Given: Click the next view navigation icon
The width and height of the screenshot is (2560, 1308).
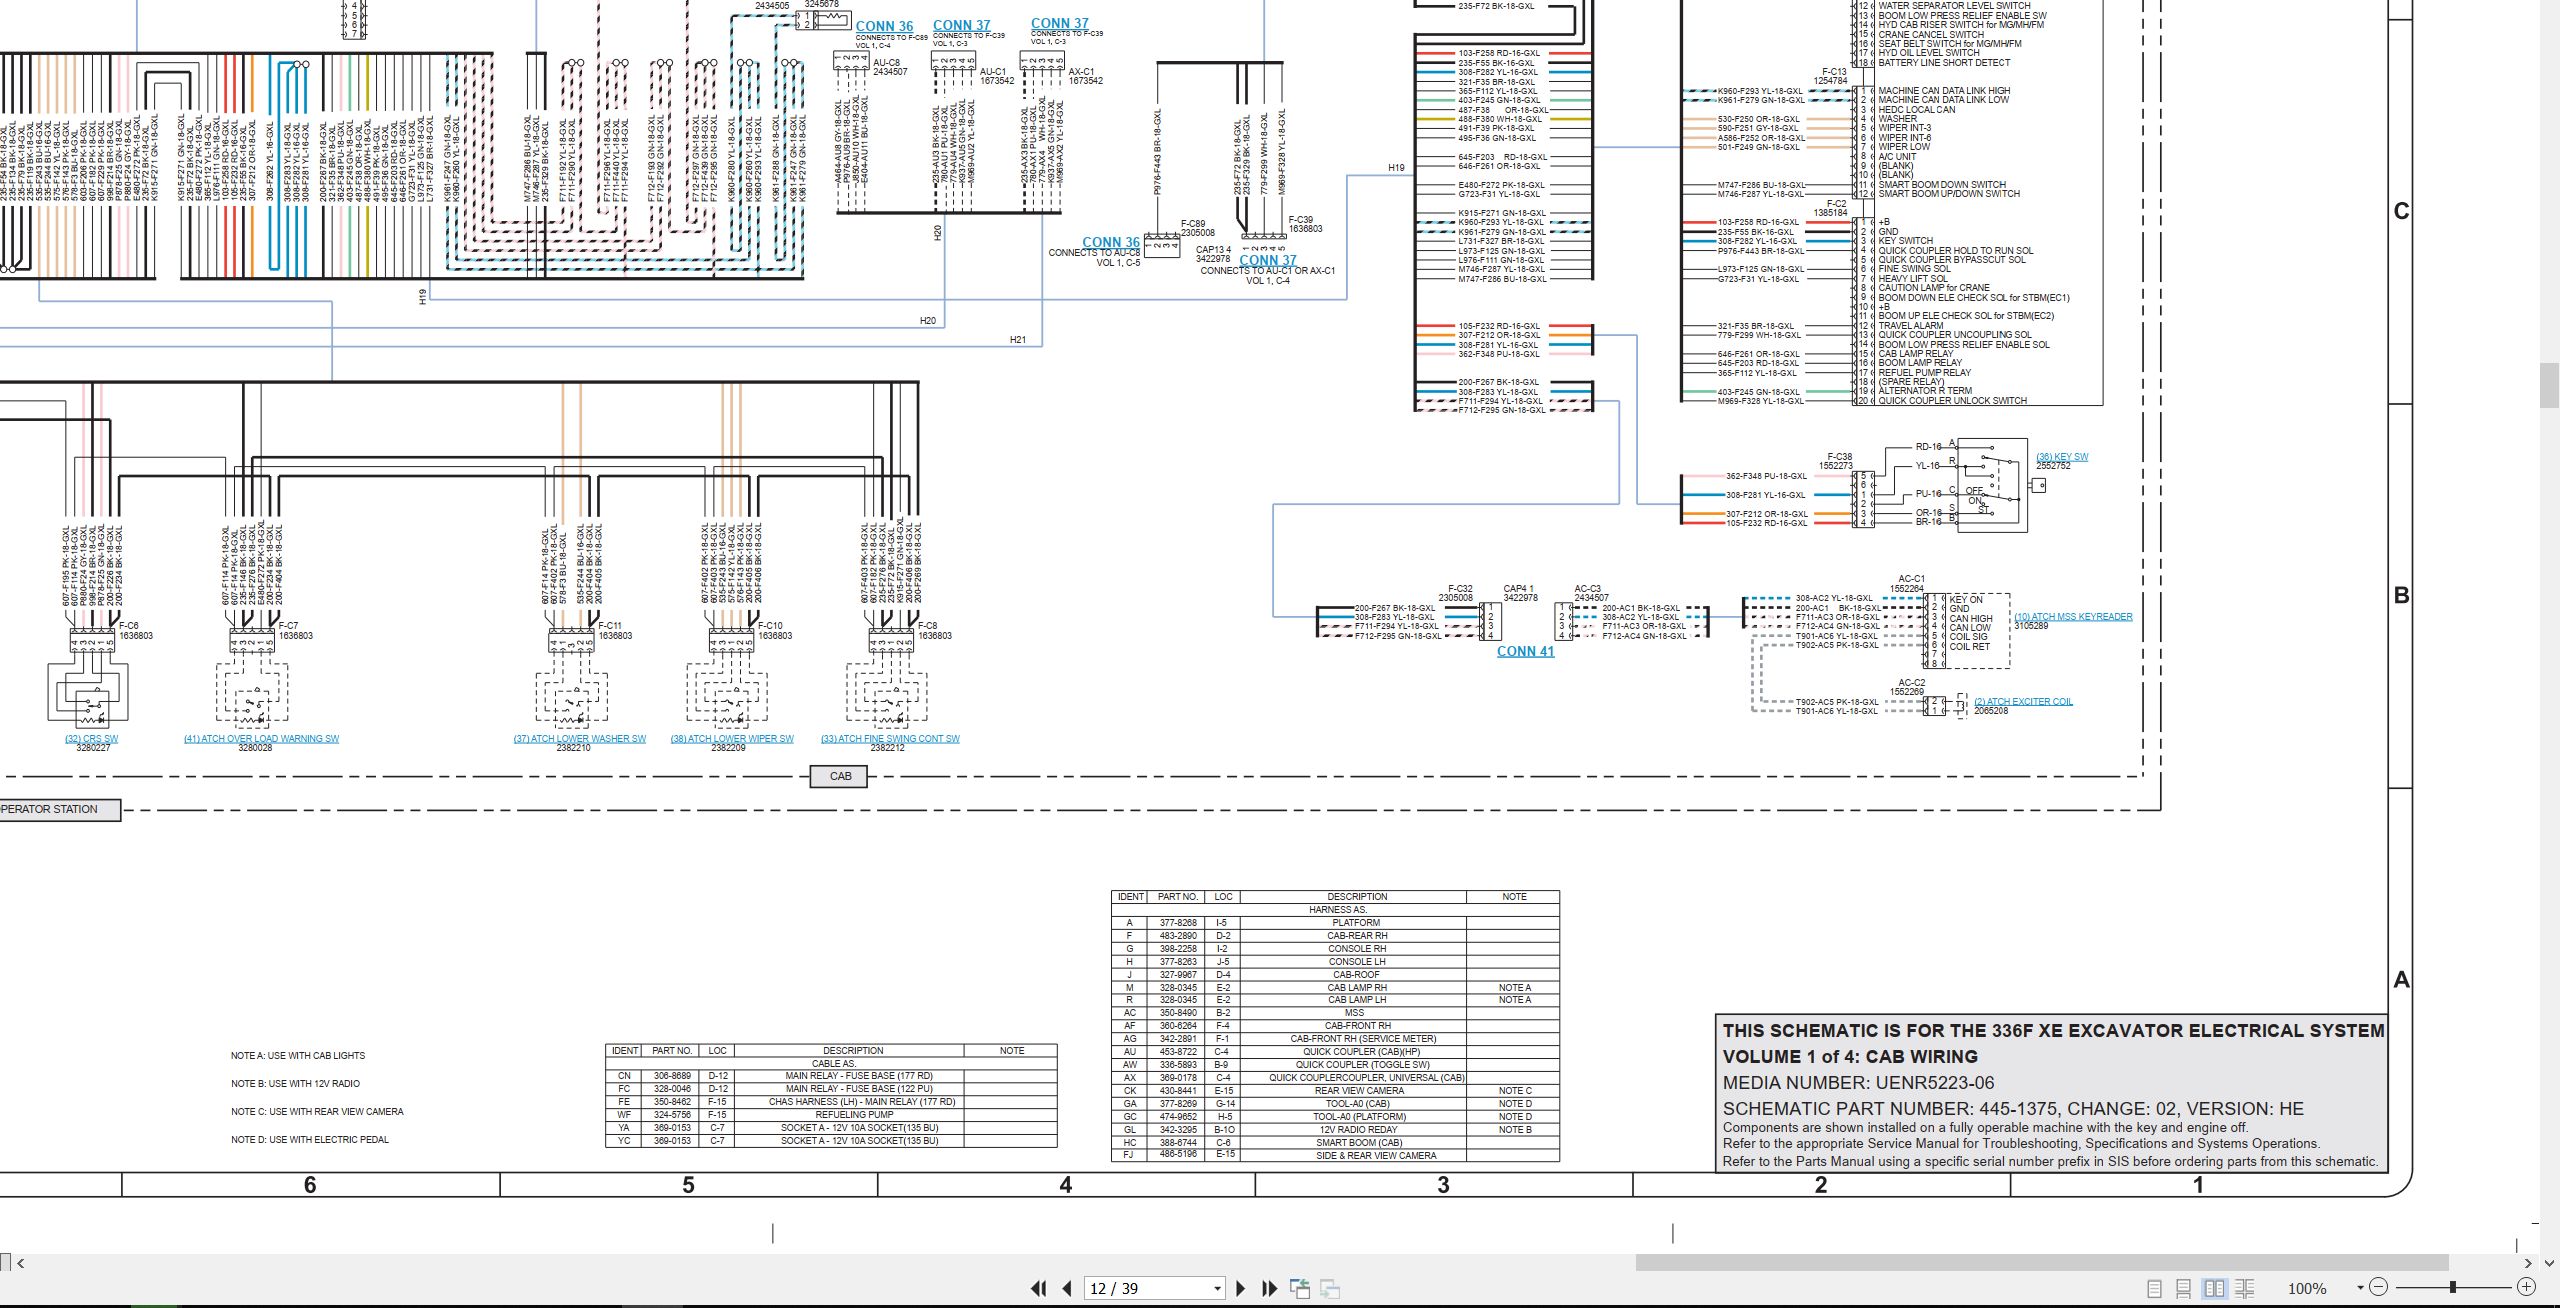Looking at the screenshot, I should pos(1330,1288).
